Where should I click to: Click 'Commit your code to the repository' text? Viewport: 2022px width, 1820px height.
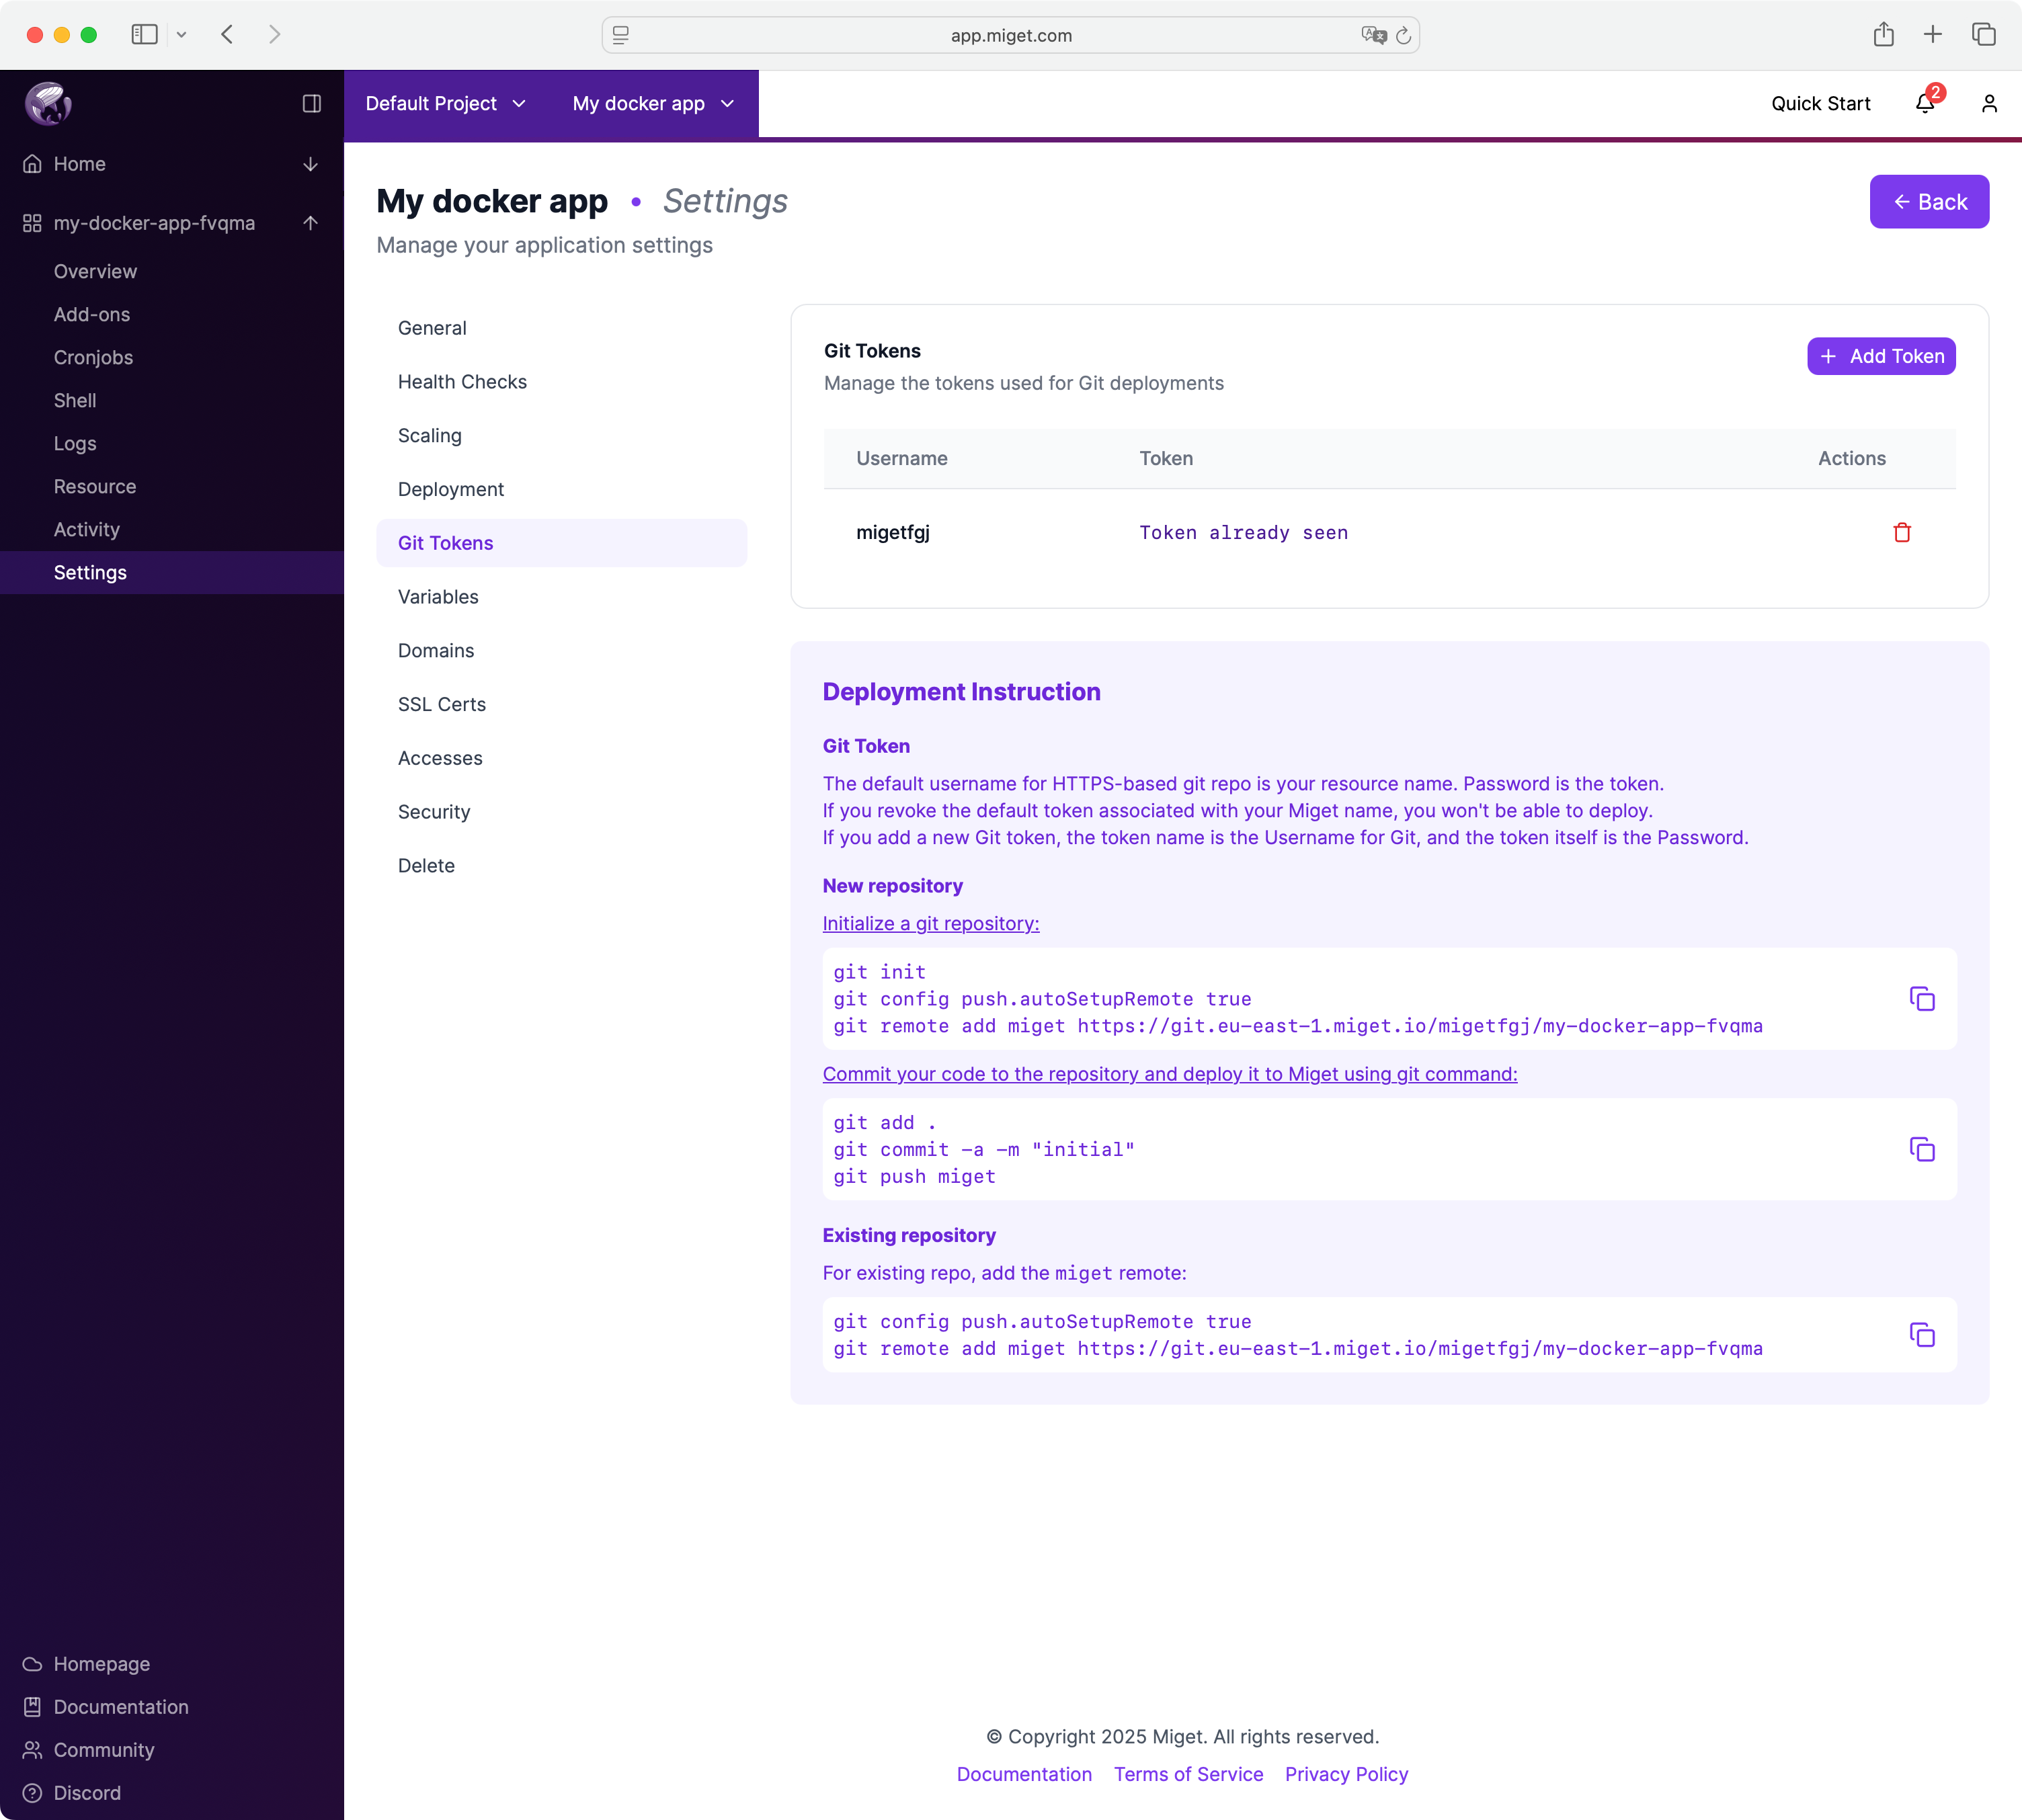1169,1073
